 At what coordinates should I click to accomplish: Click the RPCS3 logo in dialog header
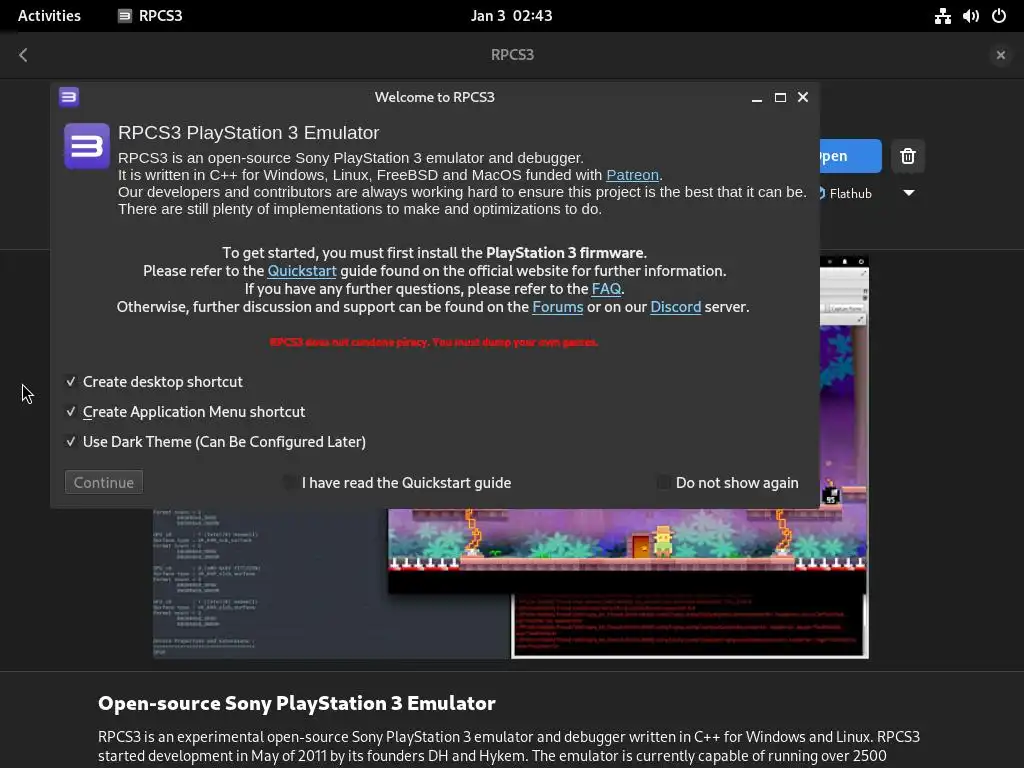pos(87,146)
